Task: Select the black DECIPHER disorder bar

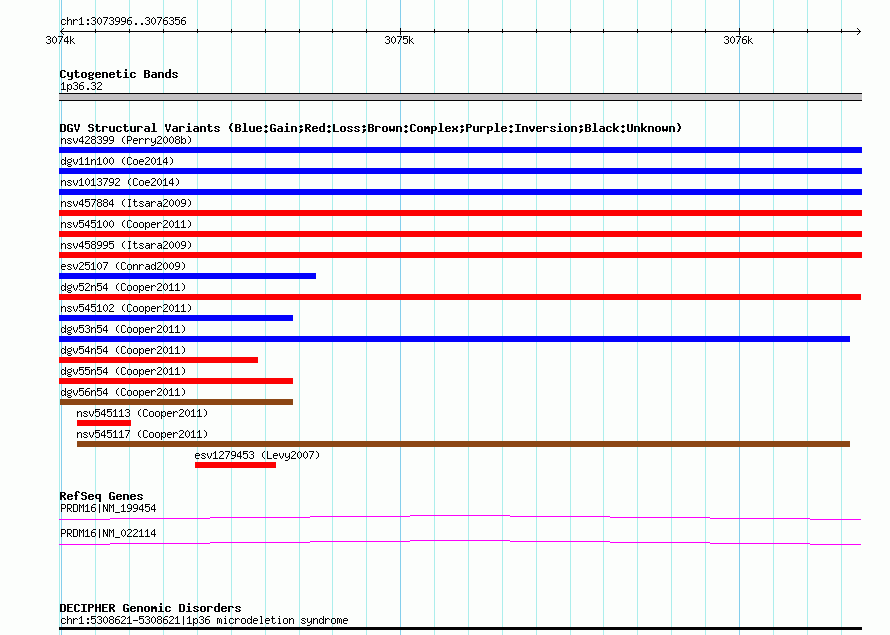Action: pos(460,629)
